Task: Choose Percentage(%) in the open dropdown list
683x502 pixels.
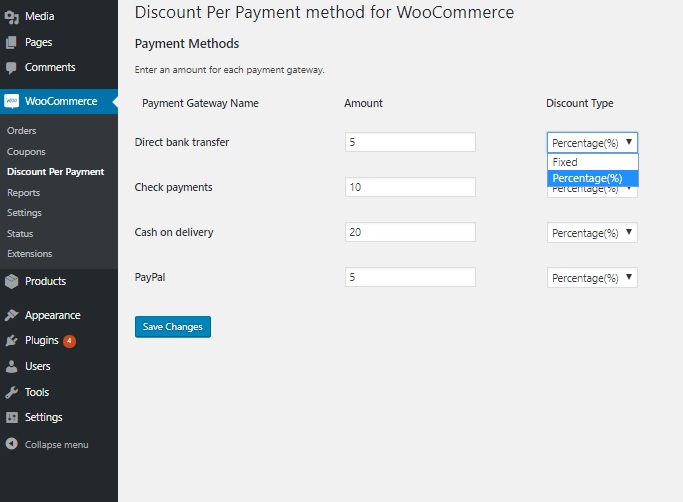Action: 592,178
